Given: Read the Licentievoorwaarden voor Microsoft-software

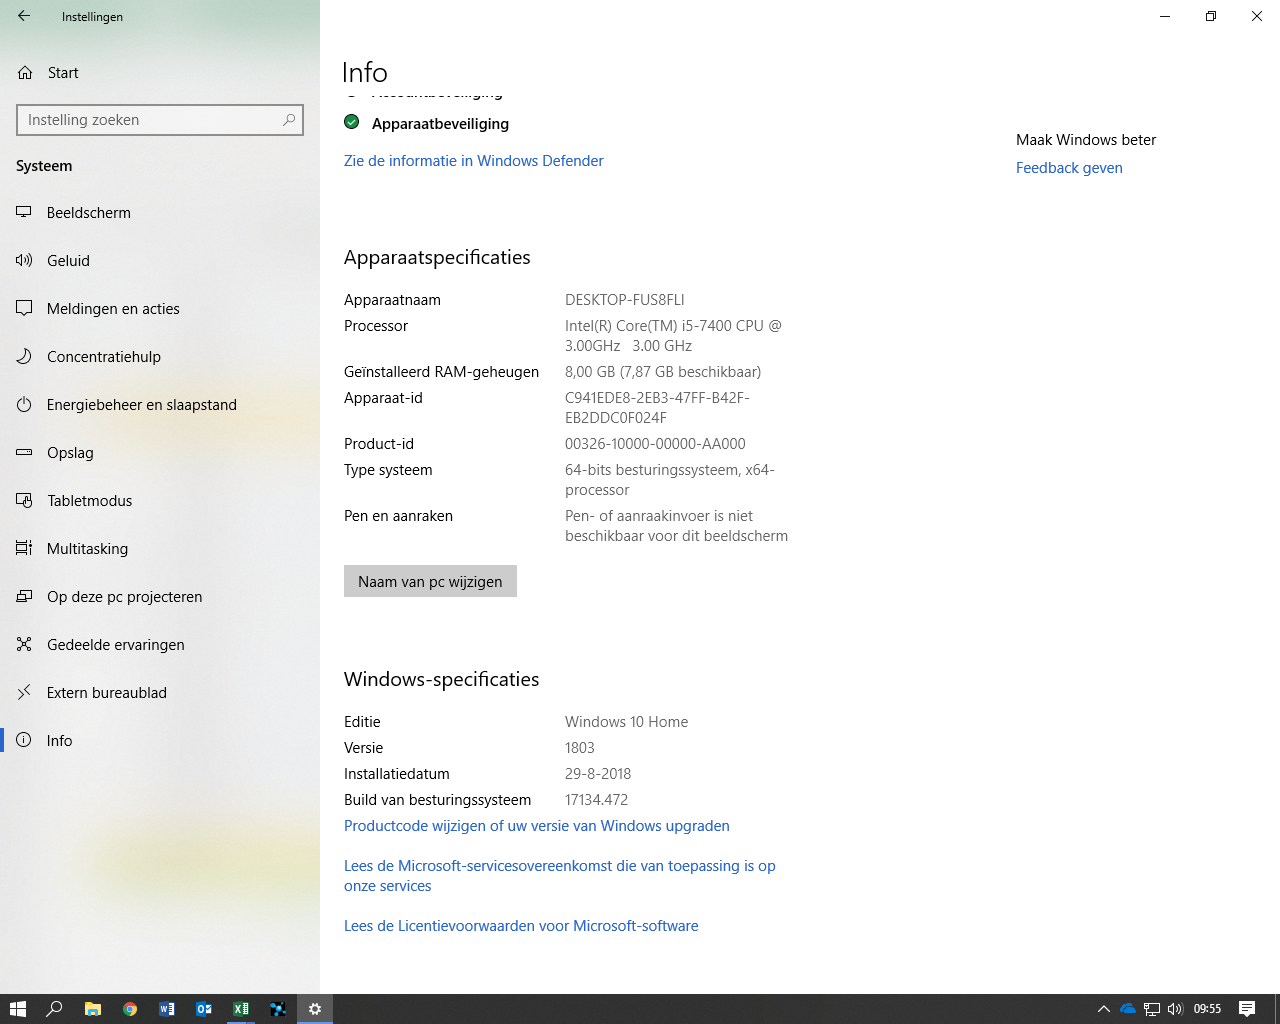Looking at the screenshot, I should point(520,926).
